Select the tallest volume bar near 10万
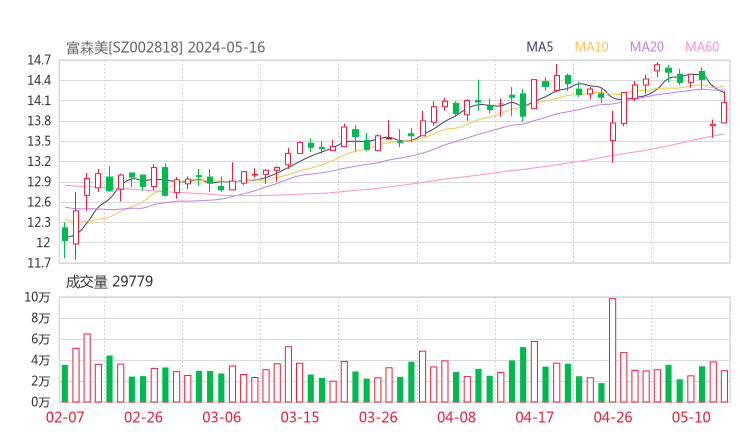The image size is (740, 440). click(x=613, y=350)
